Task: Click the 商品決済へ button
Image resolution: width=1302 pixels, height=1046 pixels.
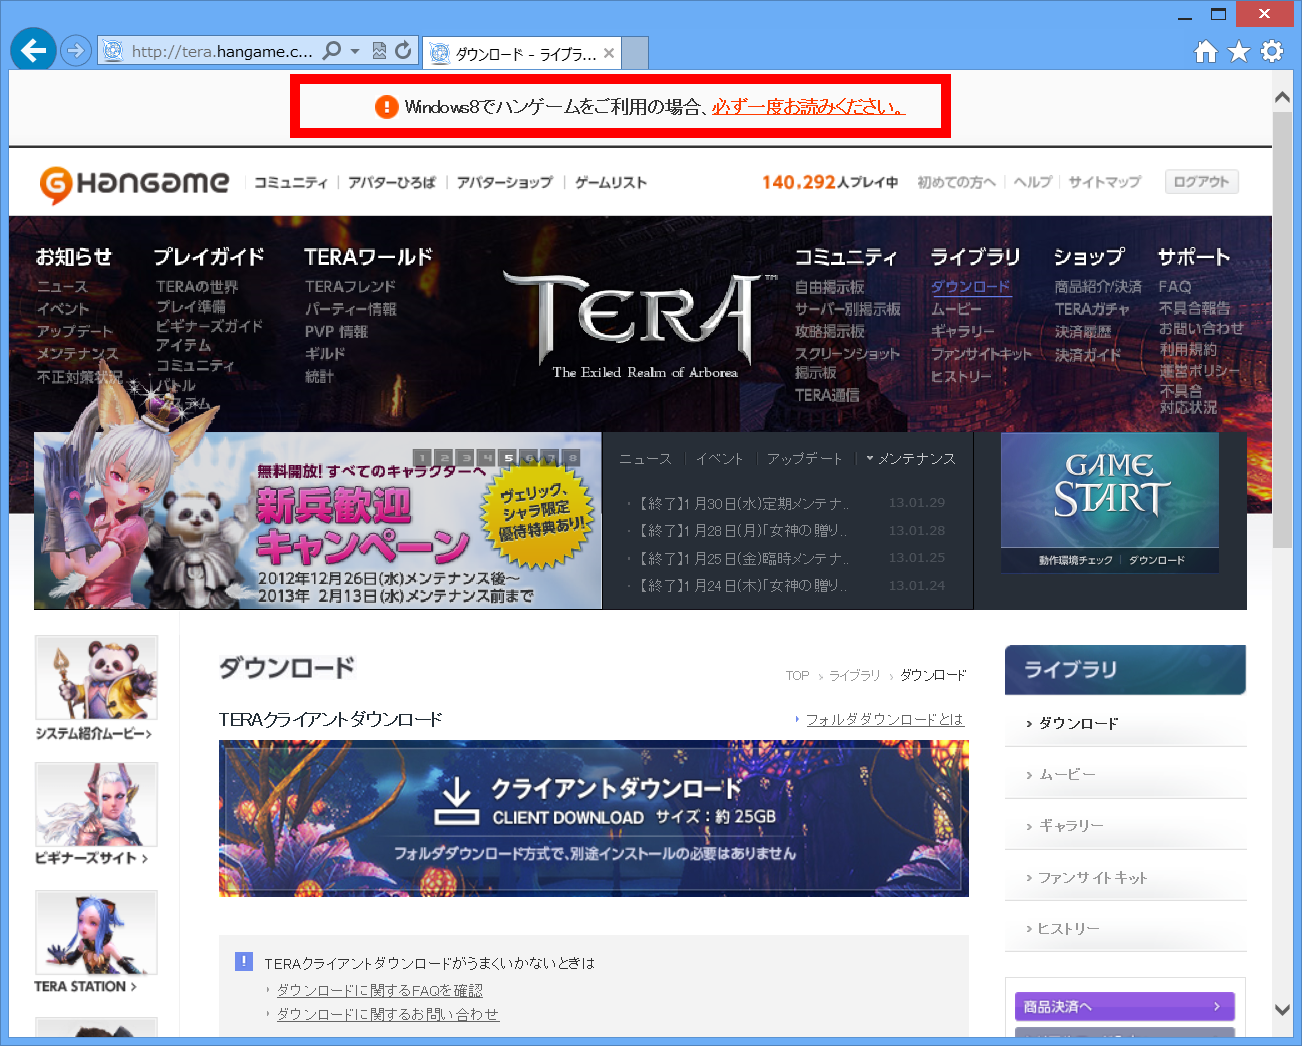Action: pyautogui.click(x=1125, y=1006)
